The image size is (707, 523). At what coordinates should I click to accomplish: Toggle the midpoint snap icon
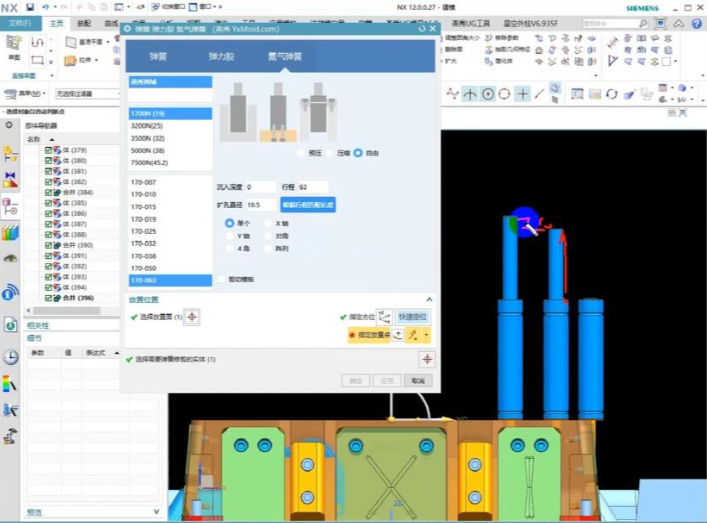[x=470, y=94]
